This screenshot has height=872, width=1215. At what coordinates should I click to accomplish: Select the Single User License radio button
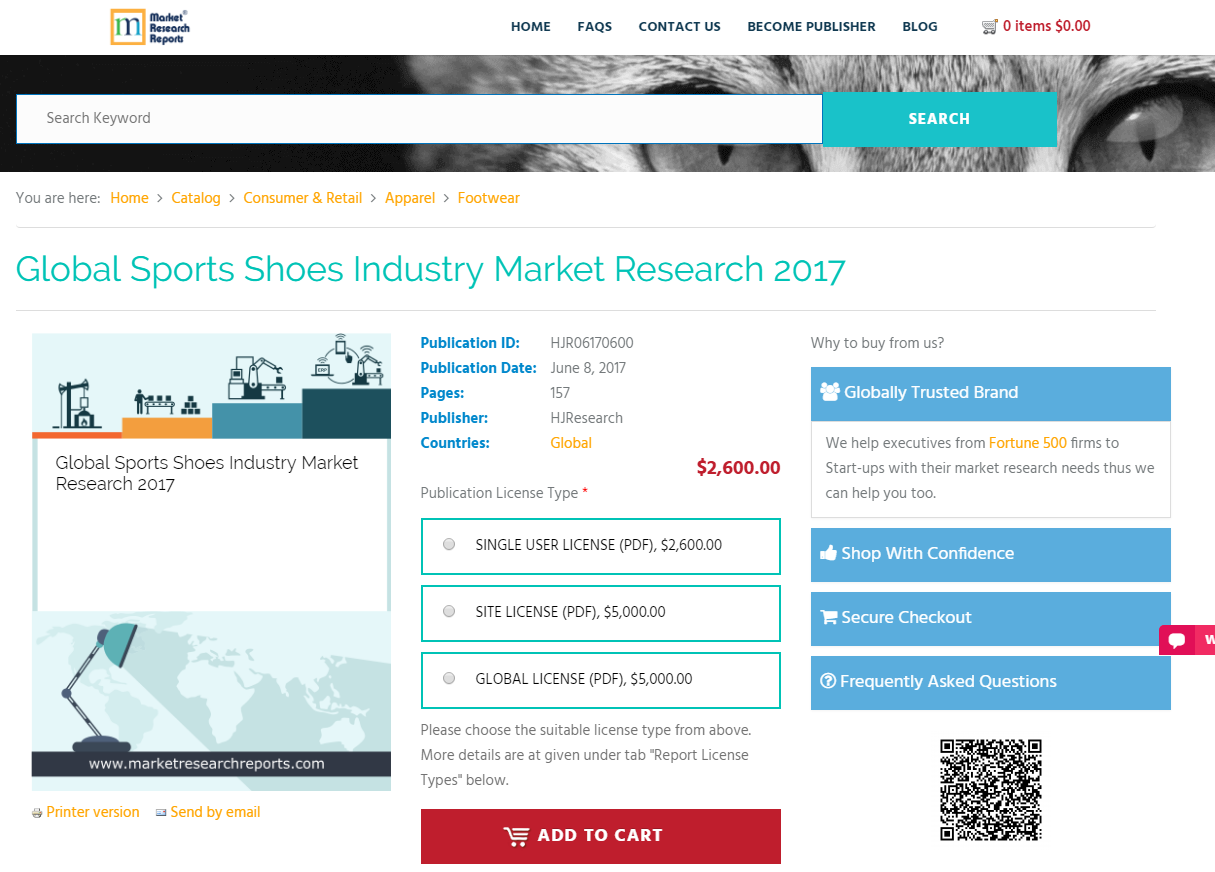[x=449, y=544]
